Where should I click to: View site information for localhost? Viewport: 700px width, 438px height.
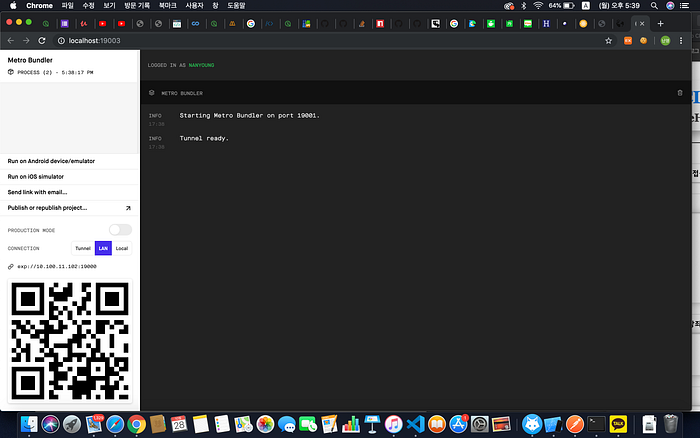coord(61,41)
